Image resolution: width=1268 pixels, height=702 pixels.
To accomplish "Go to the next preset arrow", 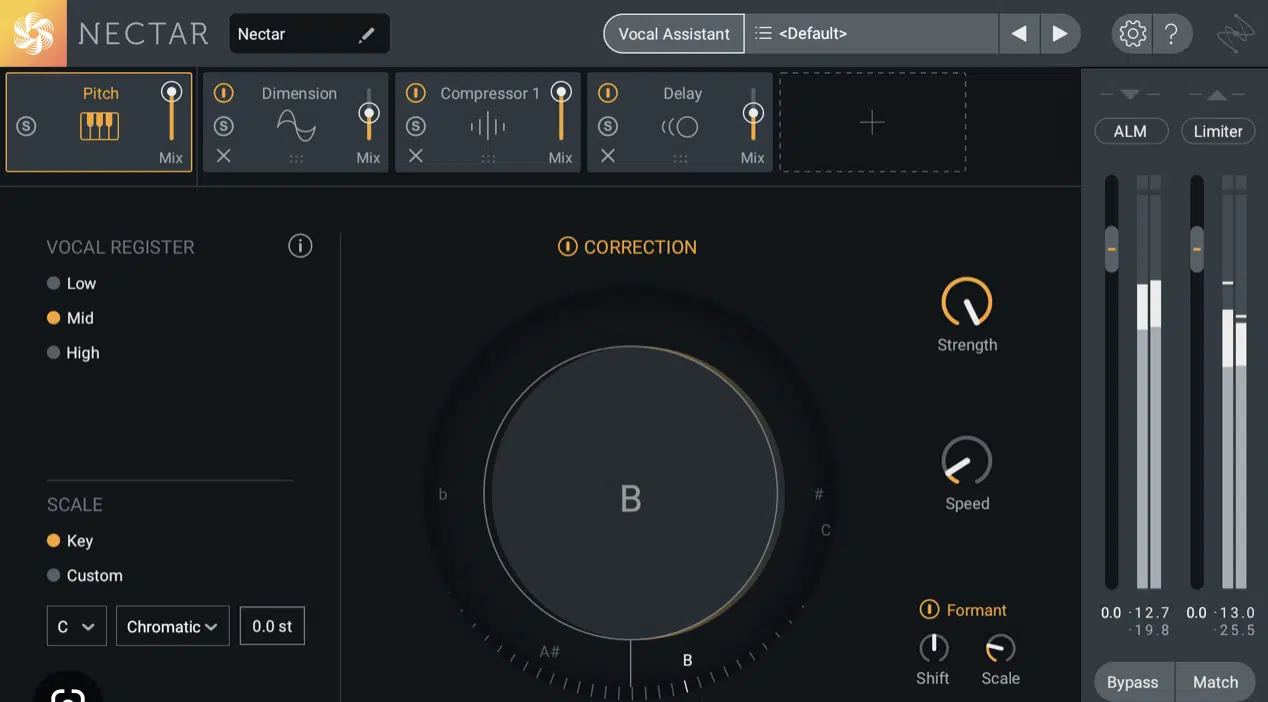I will 1059,34.
